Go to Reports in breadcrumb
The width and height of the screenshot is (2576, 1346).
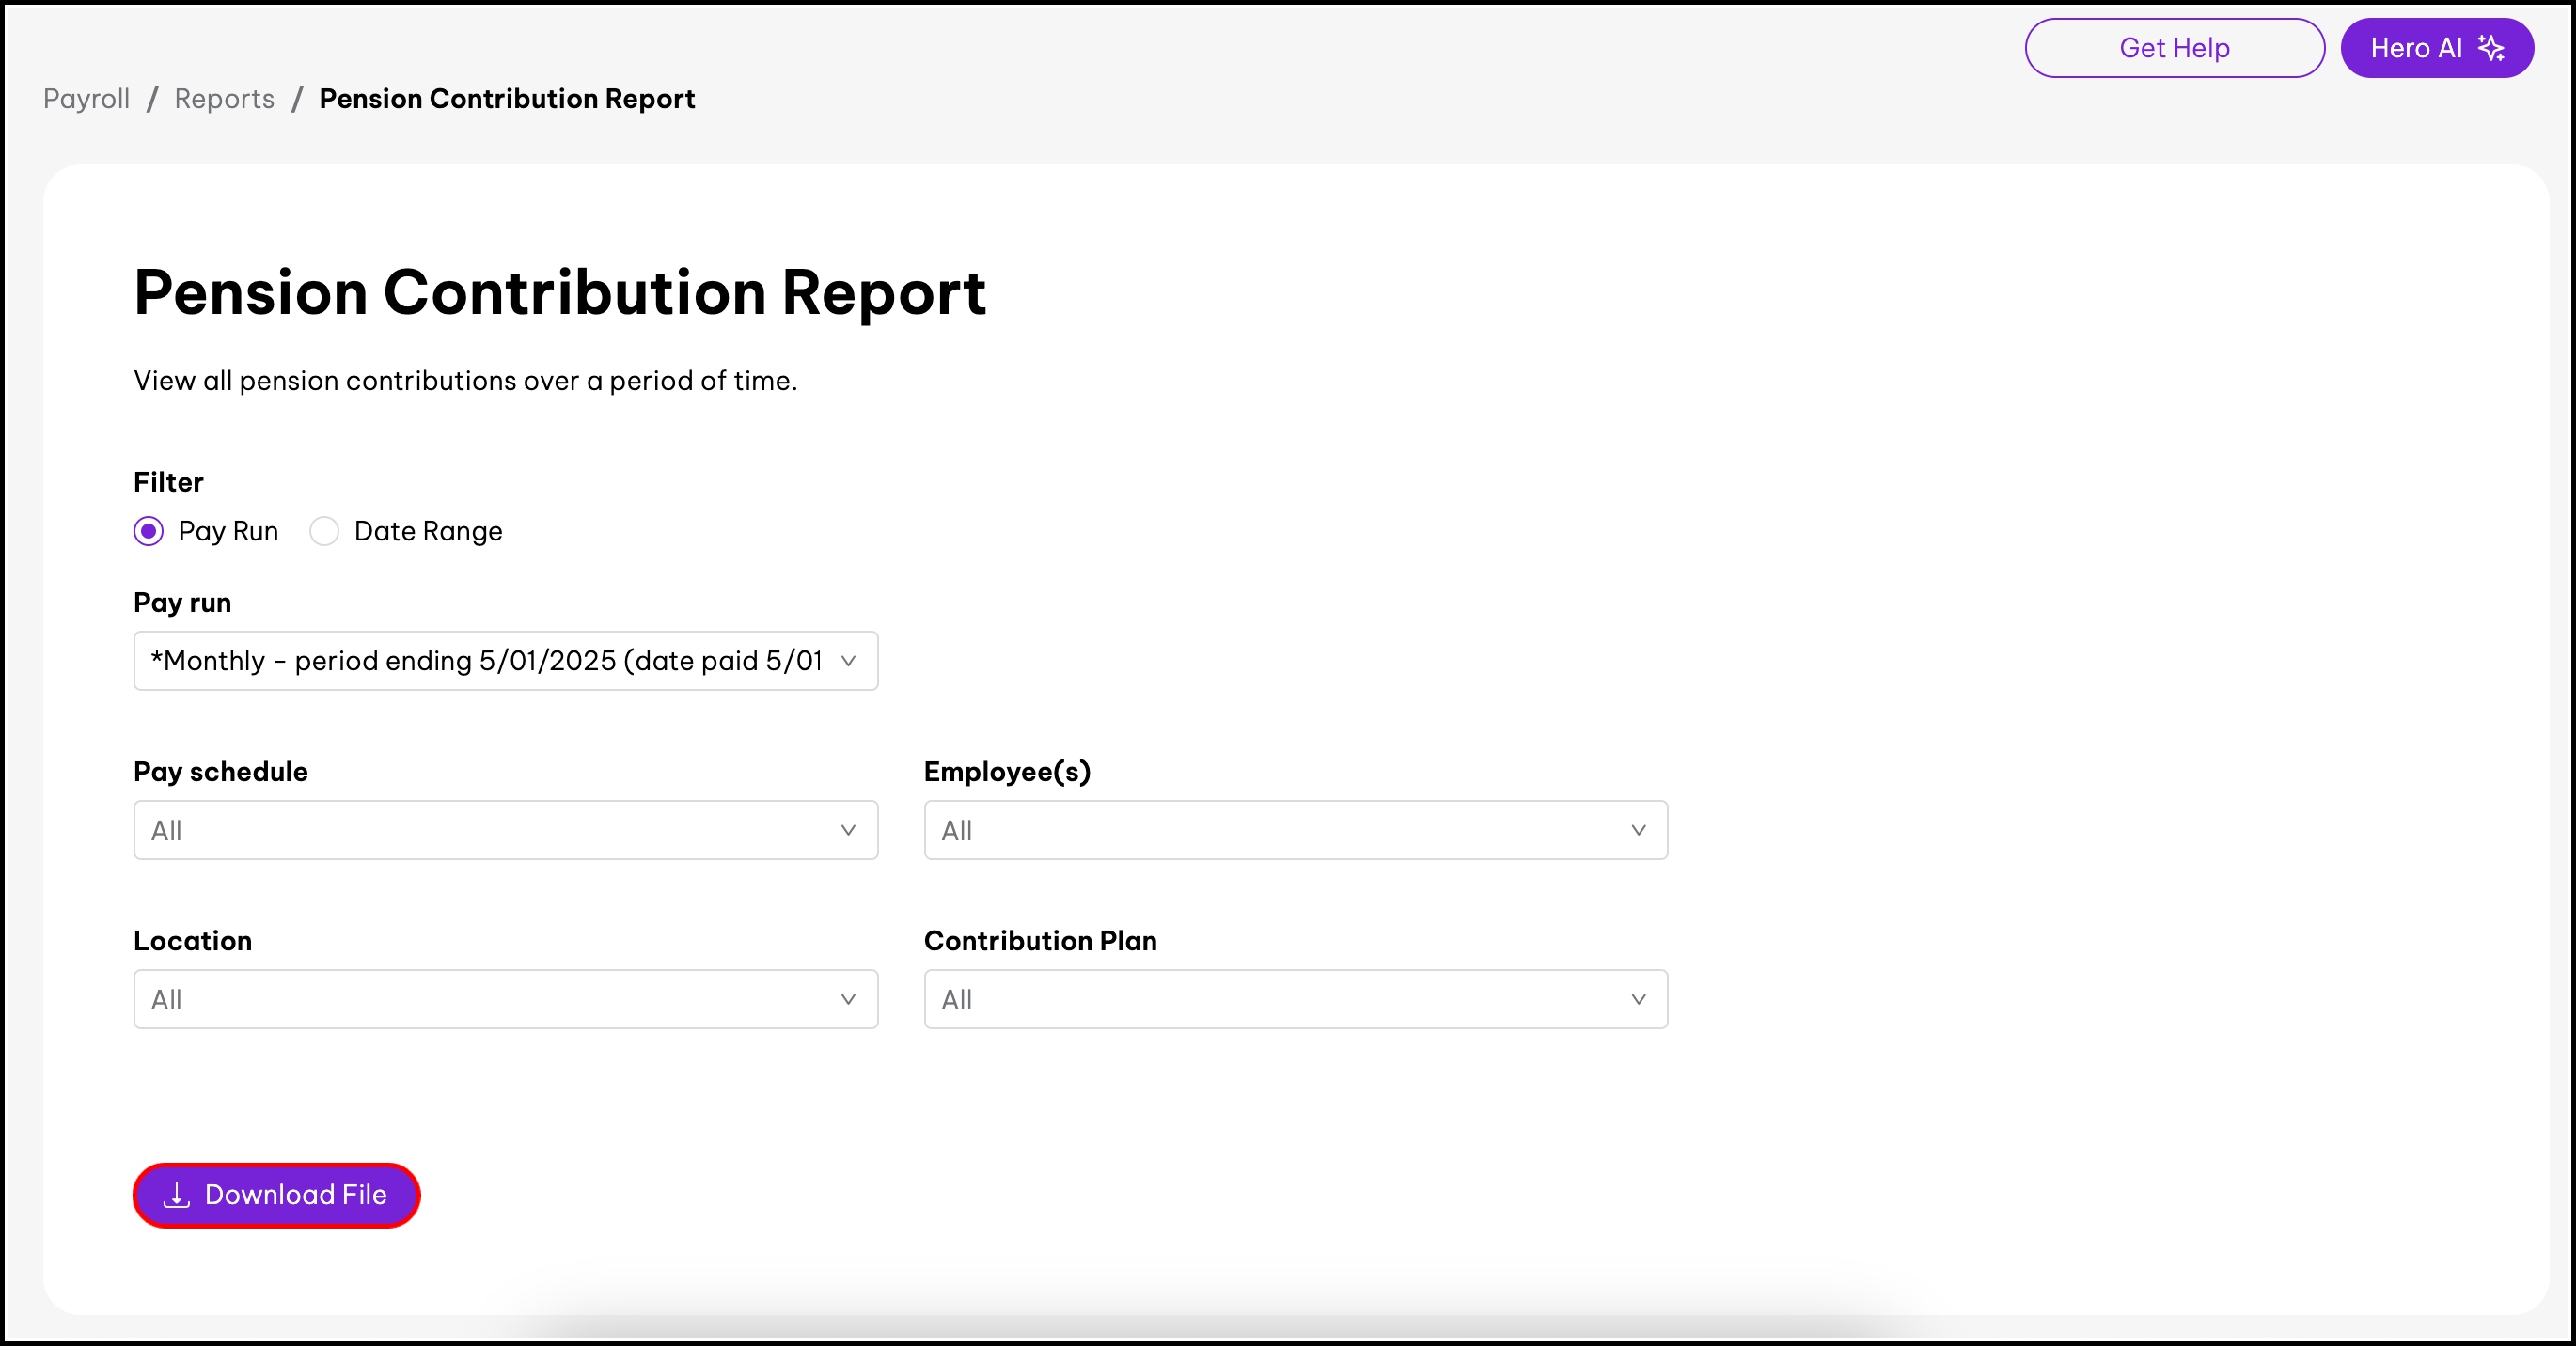click(x=224, y=99)
